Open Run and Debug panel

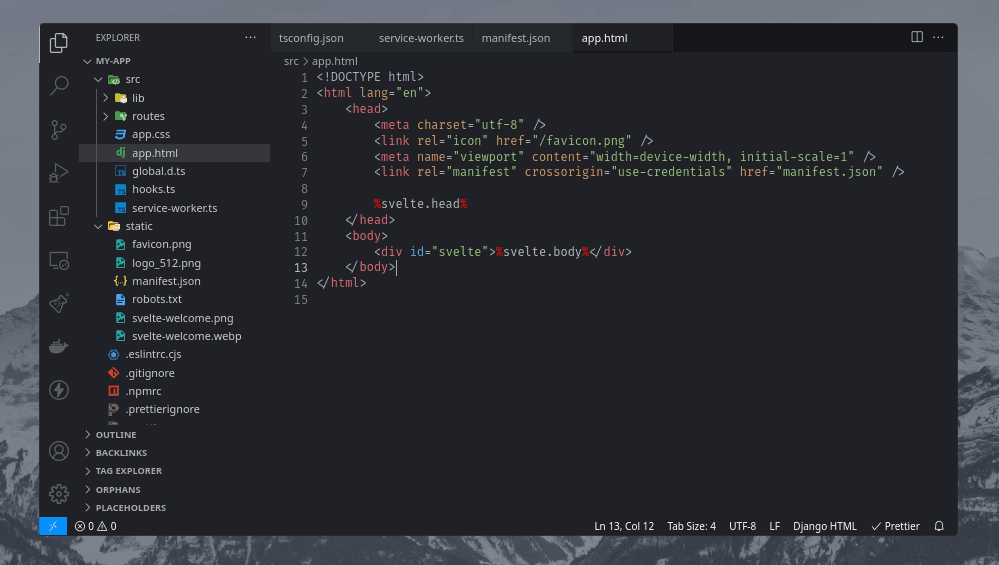(x=59, y=173)
